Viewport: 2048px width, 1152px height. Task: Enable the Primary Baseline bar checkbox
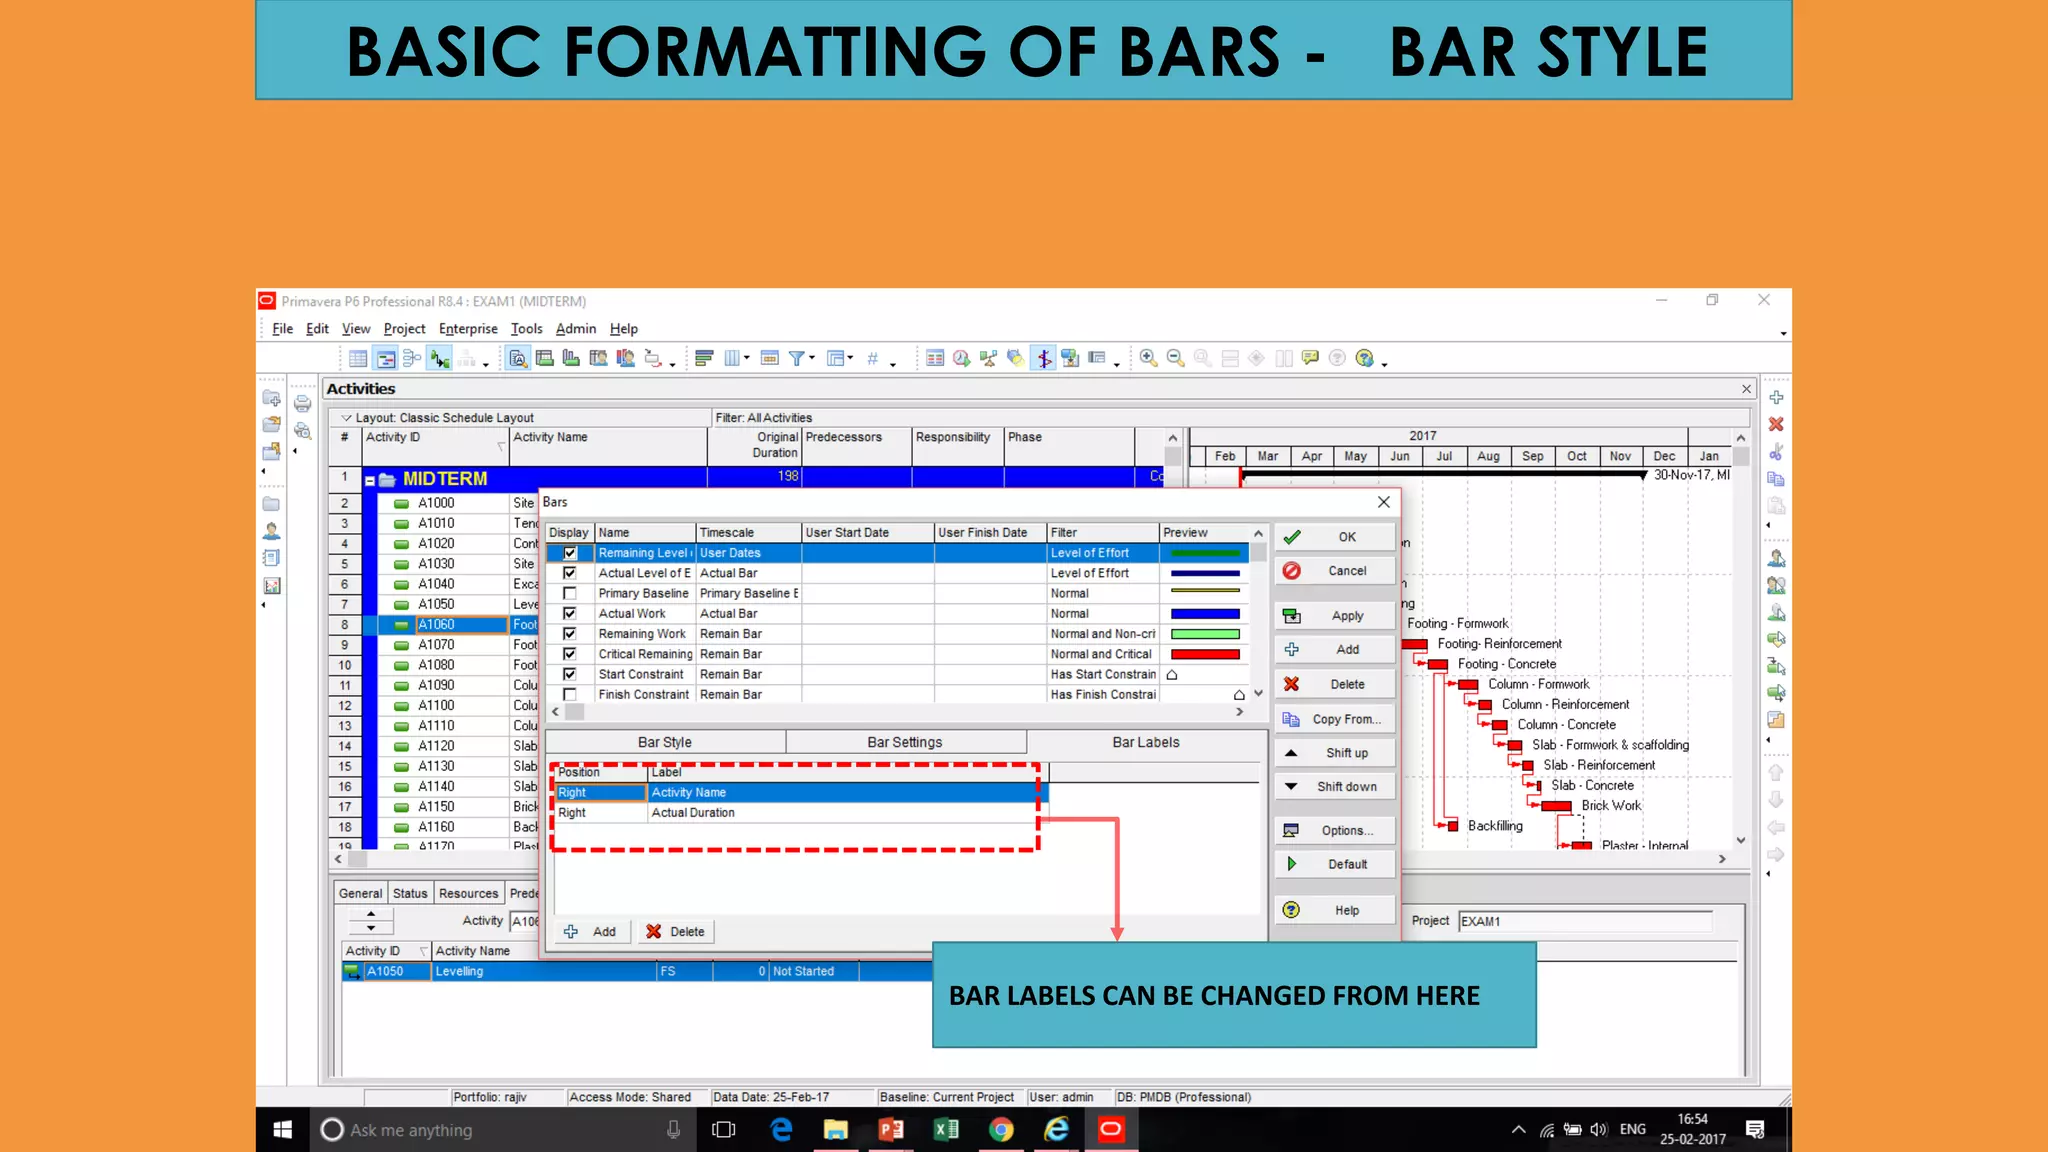pos(570,593)
